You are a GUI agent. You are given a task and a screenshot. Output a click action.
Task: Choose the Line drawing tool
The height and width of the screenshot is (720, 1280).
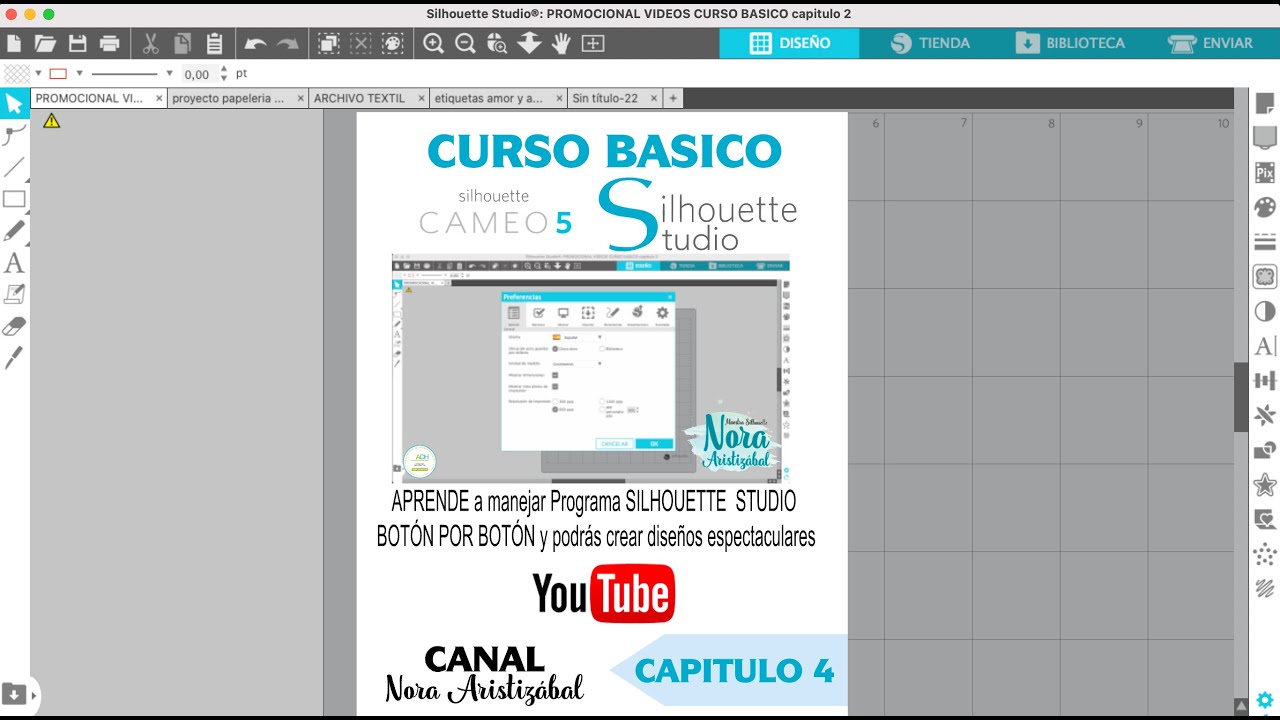pyautogui.click(x=14, y=167)
